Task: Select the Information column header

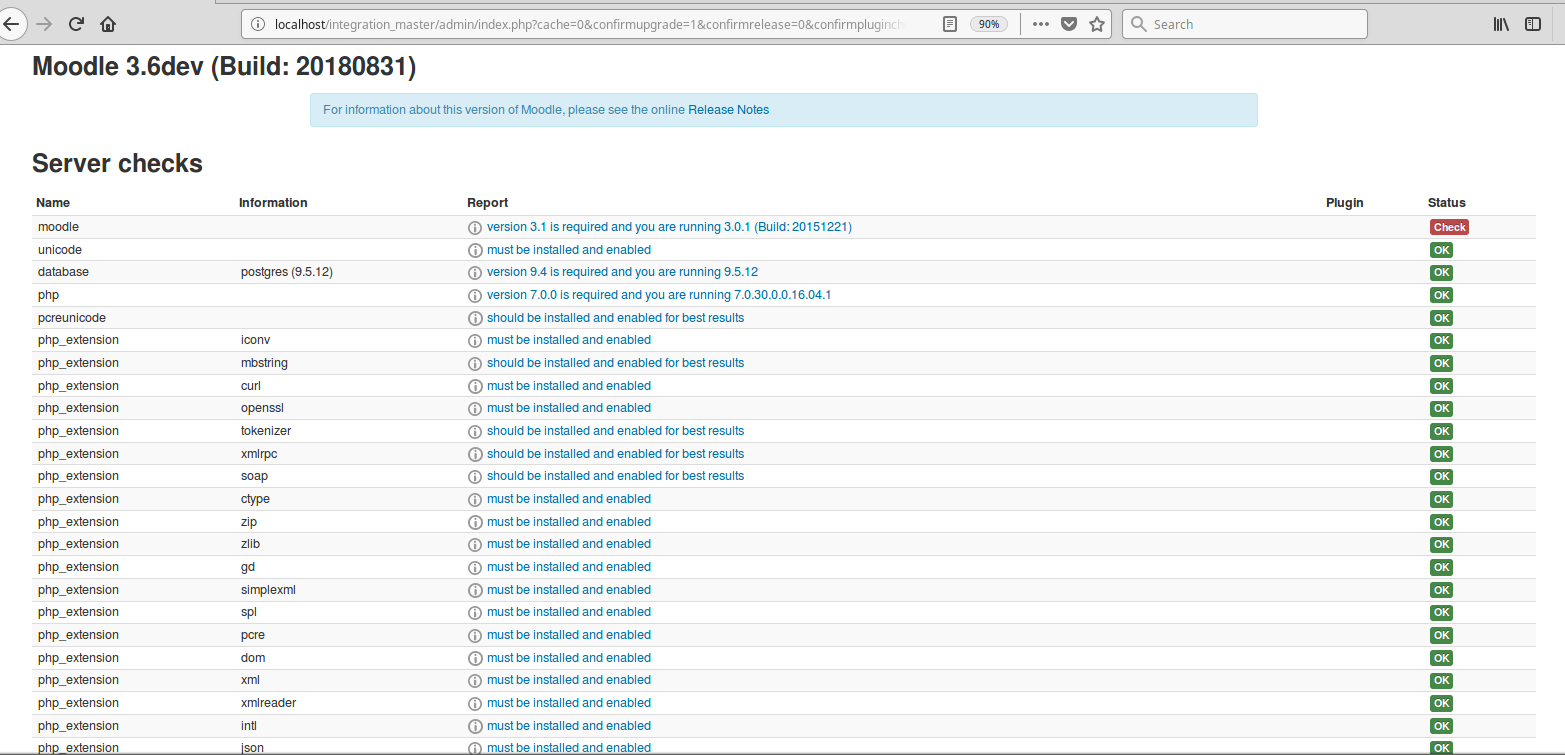Action: pos(273,203)
